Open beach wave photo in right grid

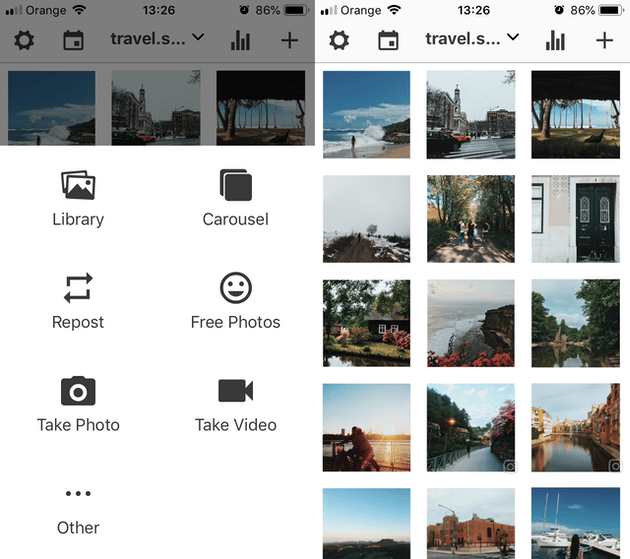tap(366, 115)
